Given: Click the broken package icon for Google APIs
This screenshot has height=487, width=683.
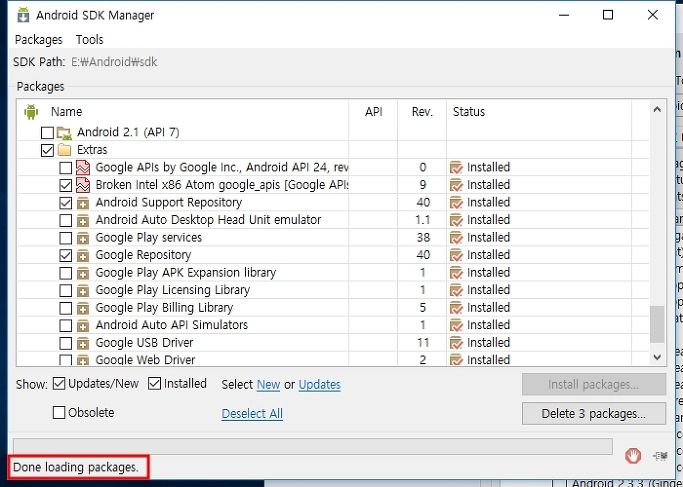Looking at the screenshot, I should (83, 167).
